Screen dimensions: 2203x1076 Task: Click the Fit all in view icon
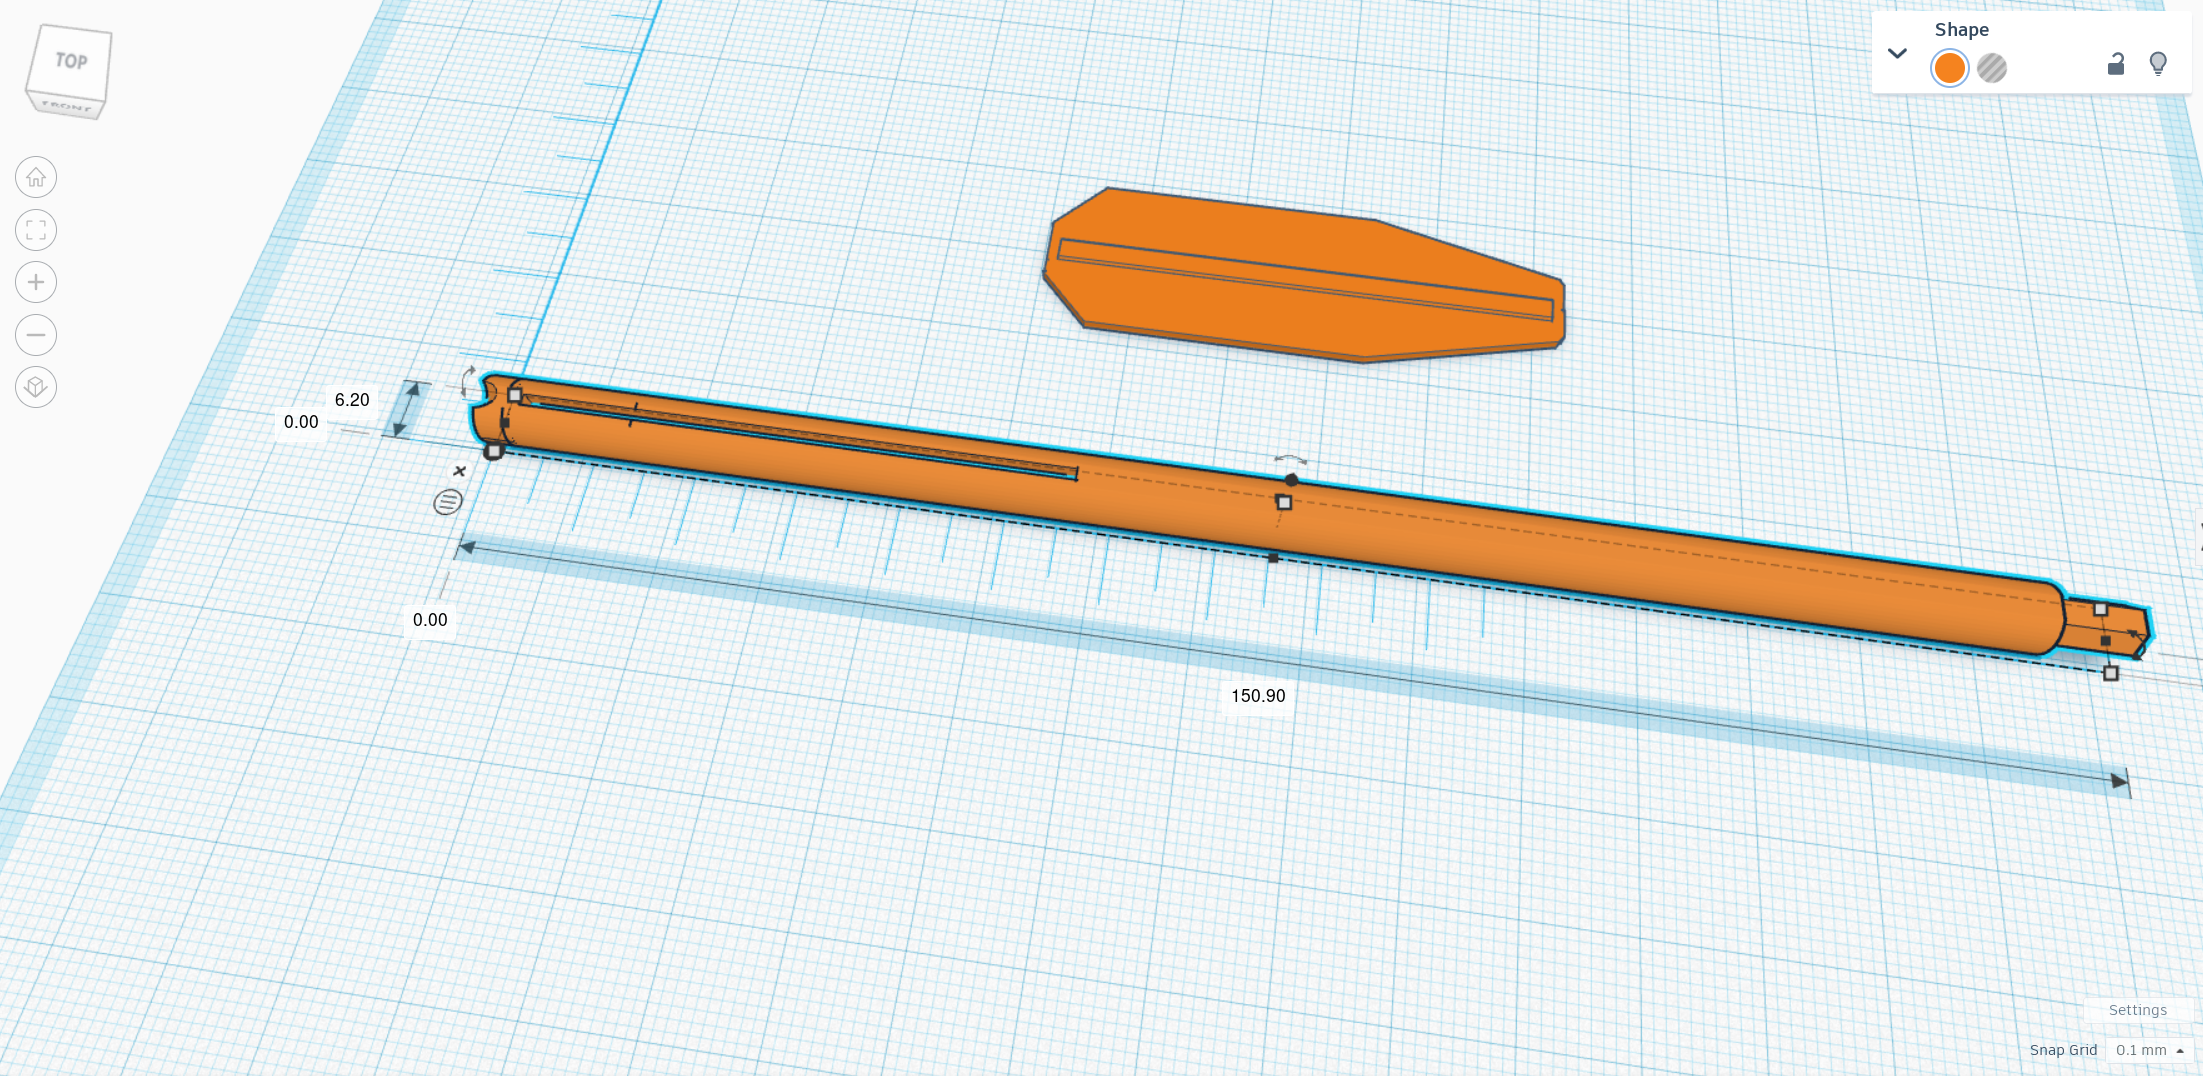36,230
